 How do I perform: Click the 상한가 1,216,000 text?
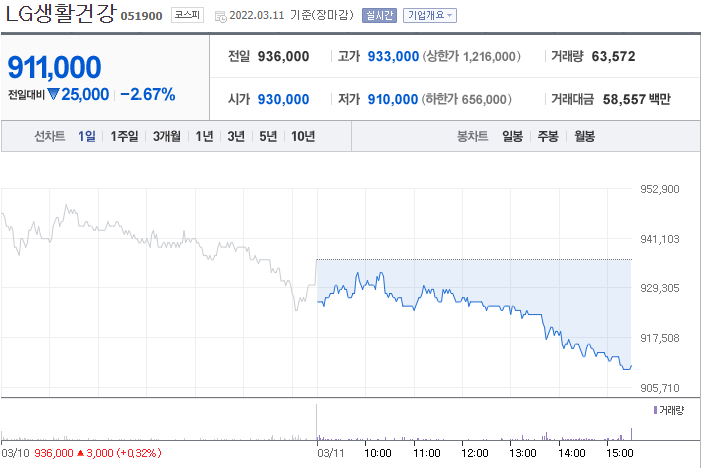point(471,56)
